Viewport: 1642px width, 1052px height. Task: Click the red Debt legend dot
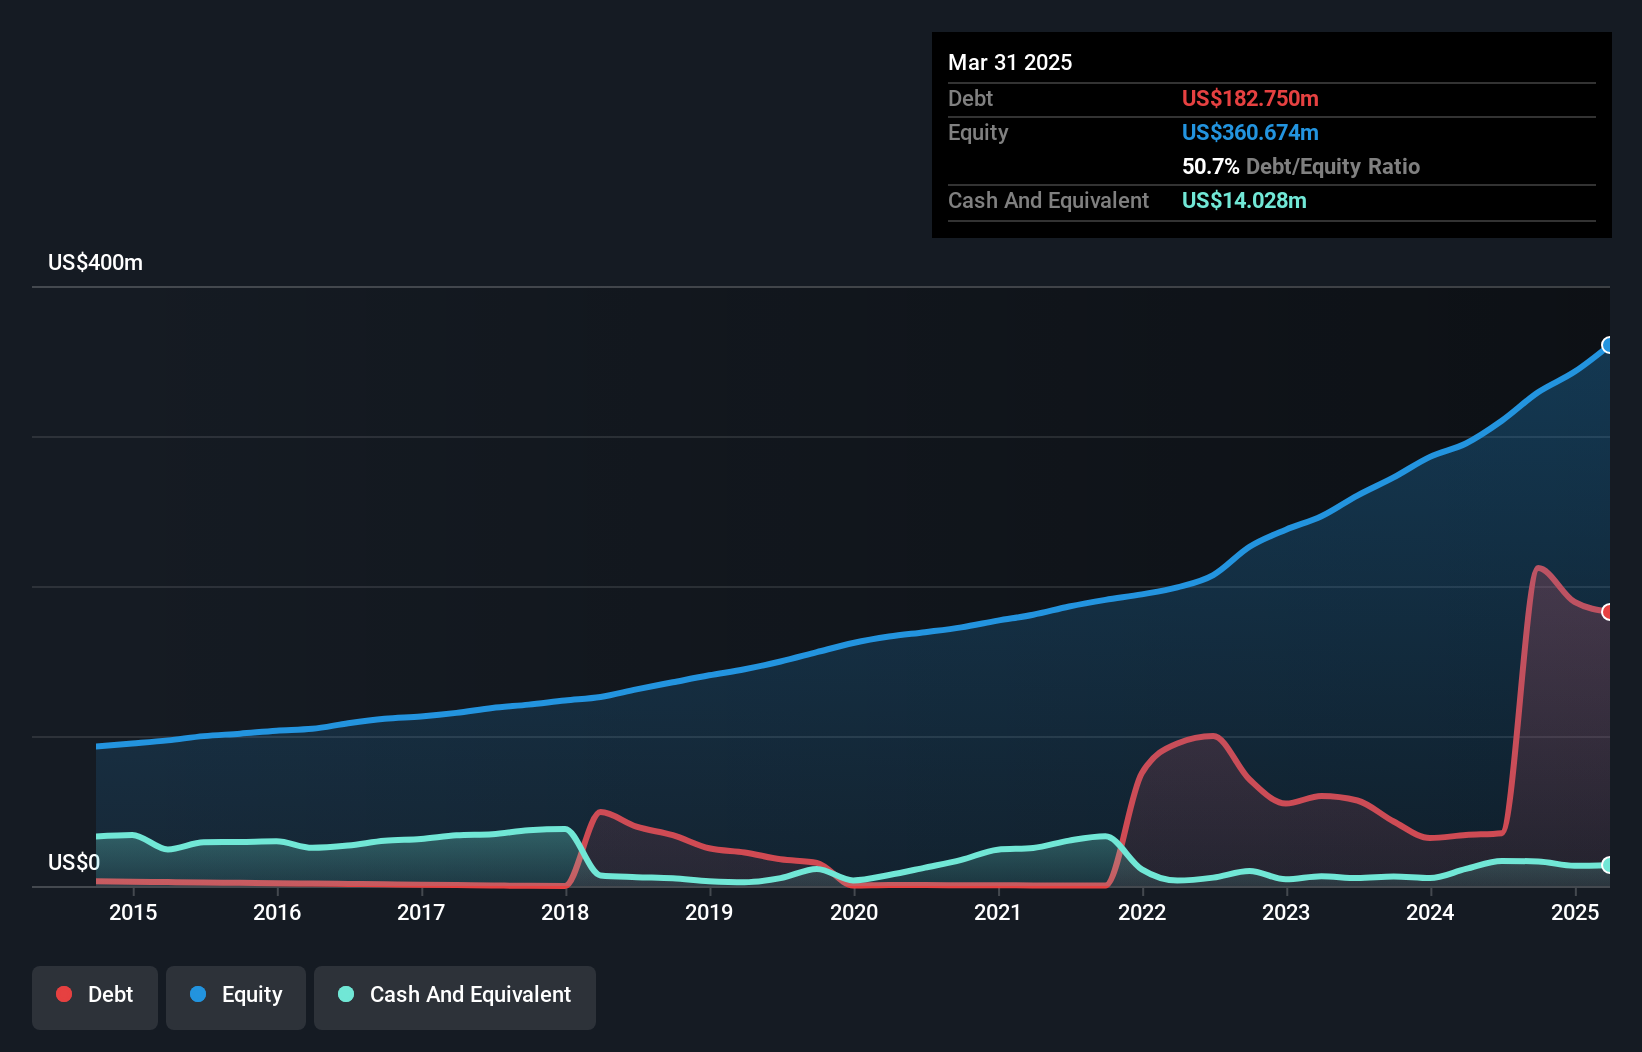coord(64,994)
